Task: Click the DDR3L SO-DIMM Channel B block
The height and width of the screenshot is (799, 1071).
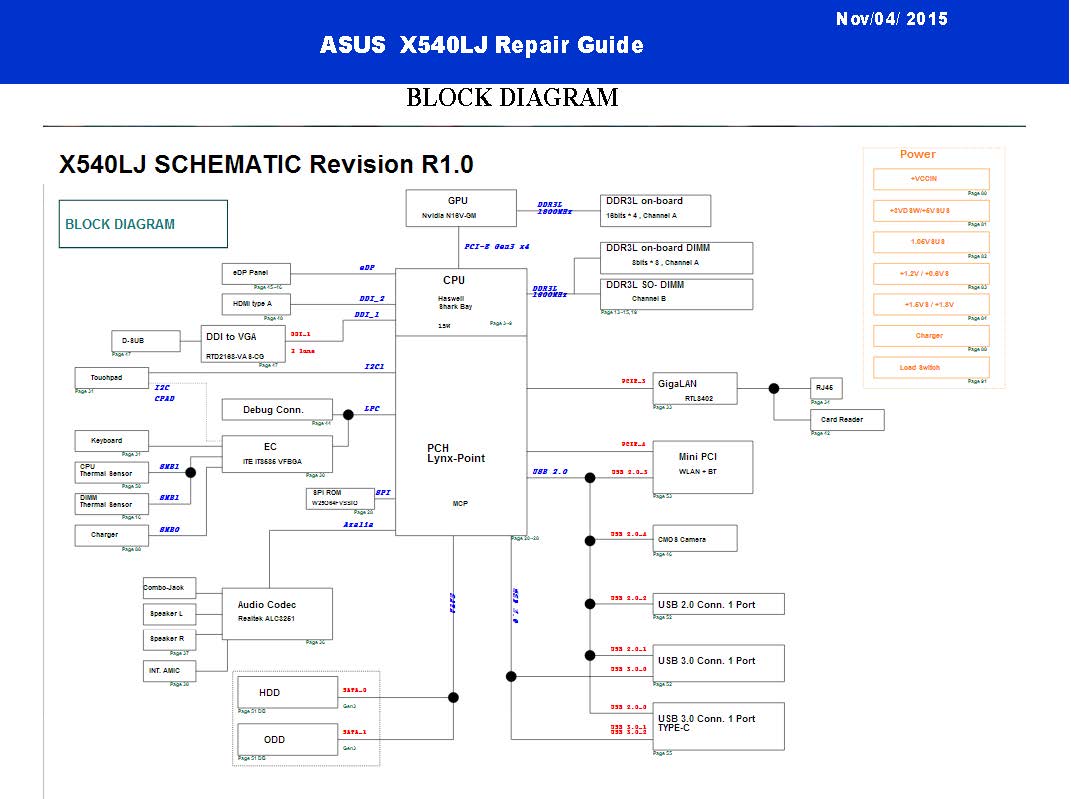Action: coord(676,294)
